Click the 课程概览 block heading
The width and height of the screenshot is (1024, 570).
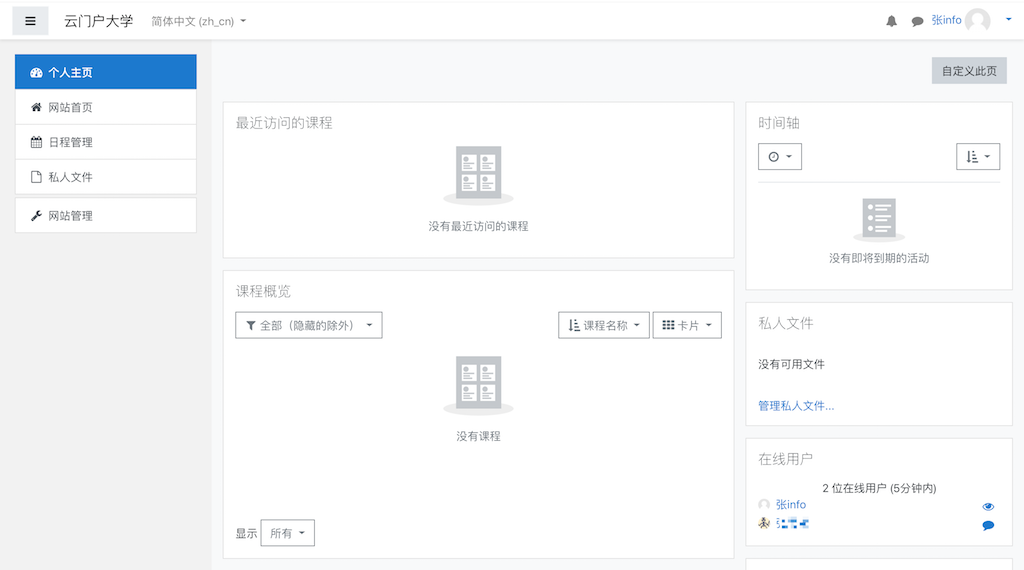click(263, 291)
